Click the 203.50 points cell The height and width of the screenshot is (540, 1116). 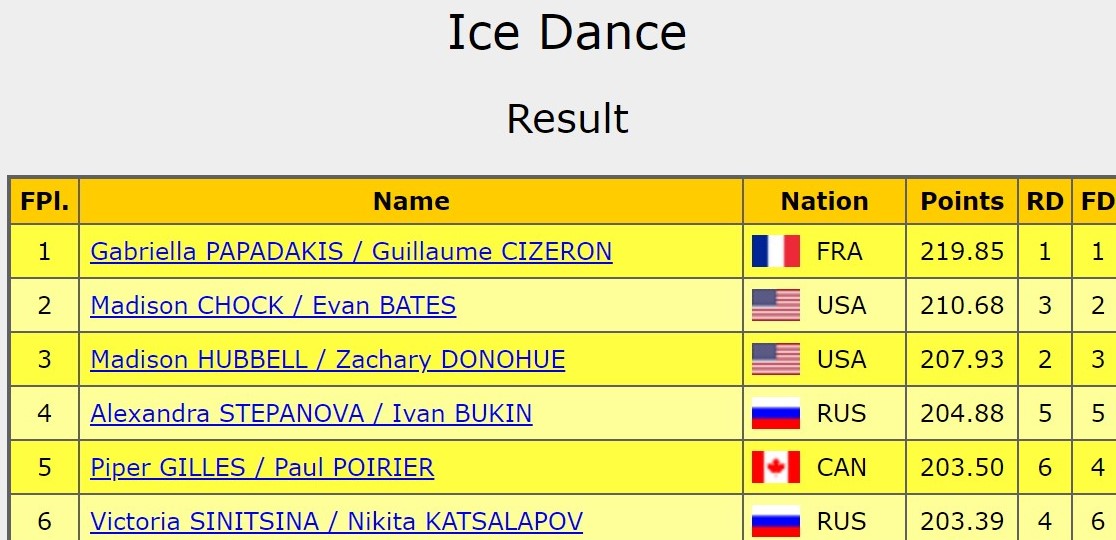point(962,467)
